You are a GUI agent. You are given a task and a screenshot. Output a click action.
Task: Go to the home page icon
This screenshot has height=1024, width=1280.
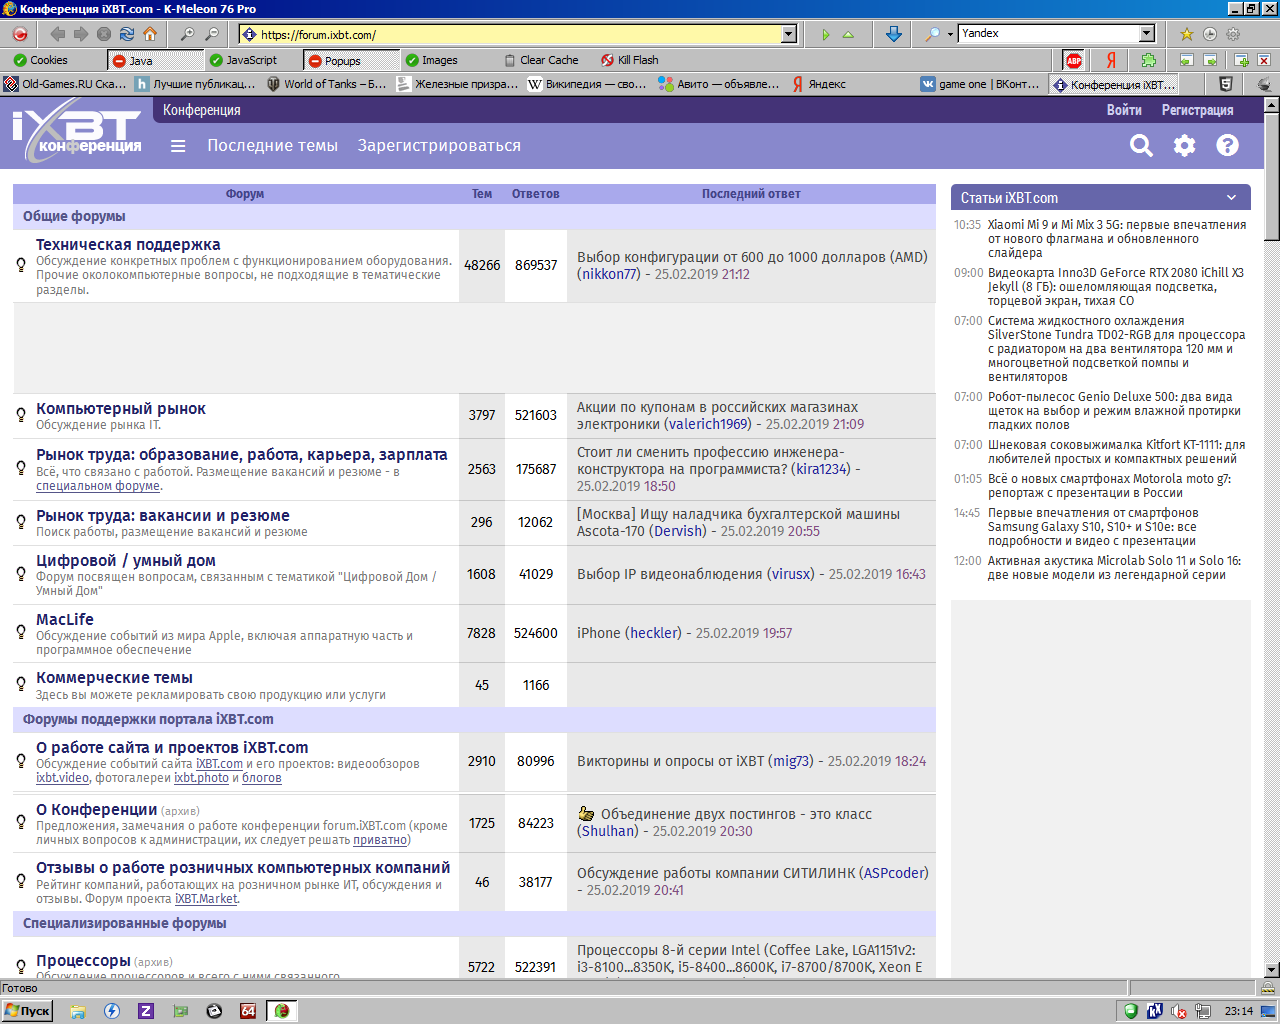[x=150, y=34]
